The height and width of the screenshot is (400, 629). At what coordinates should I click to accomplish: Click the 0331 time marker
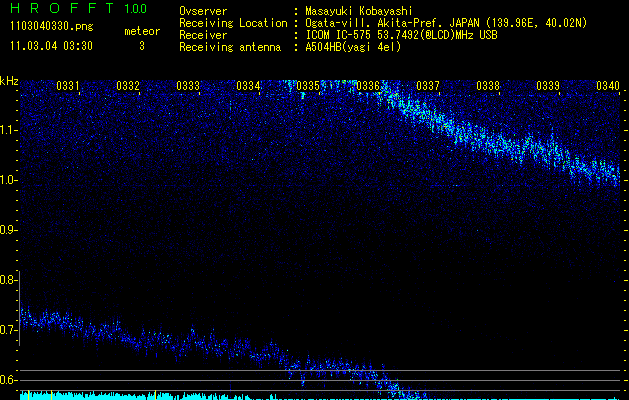[67, 86]
